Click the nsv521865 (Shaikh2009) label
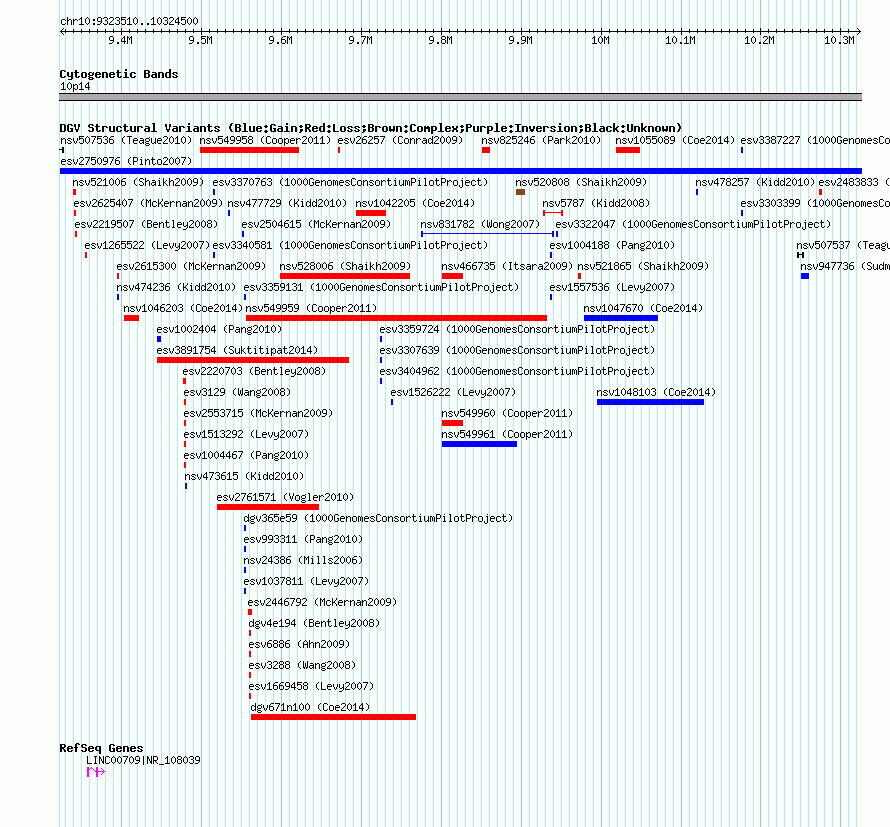 pos(643,266)
